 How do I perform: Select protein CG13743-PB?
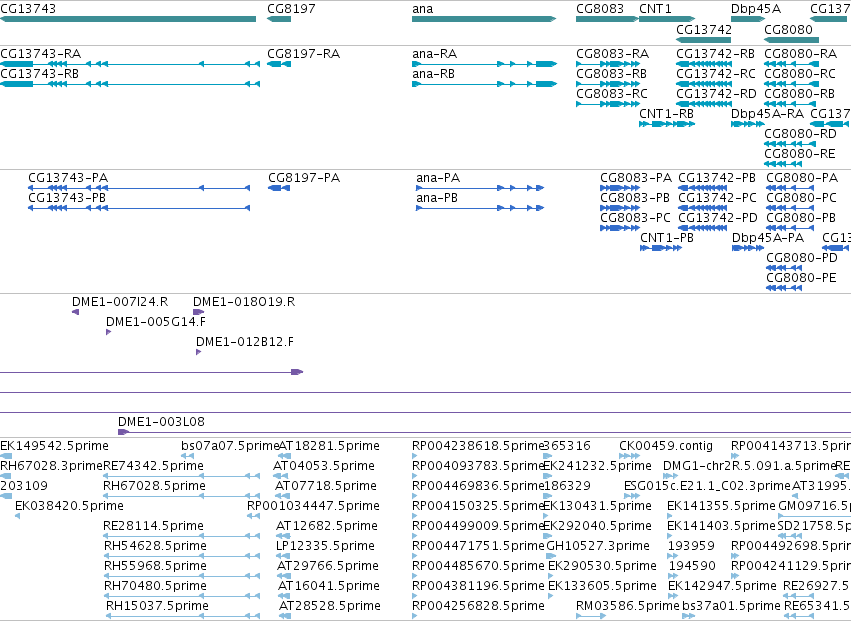point(139,208)
